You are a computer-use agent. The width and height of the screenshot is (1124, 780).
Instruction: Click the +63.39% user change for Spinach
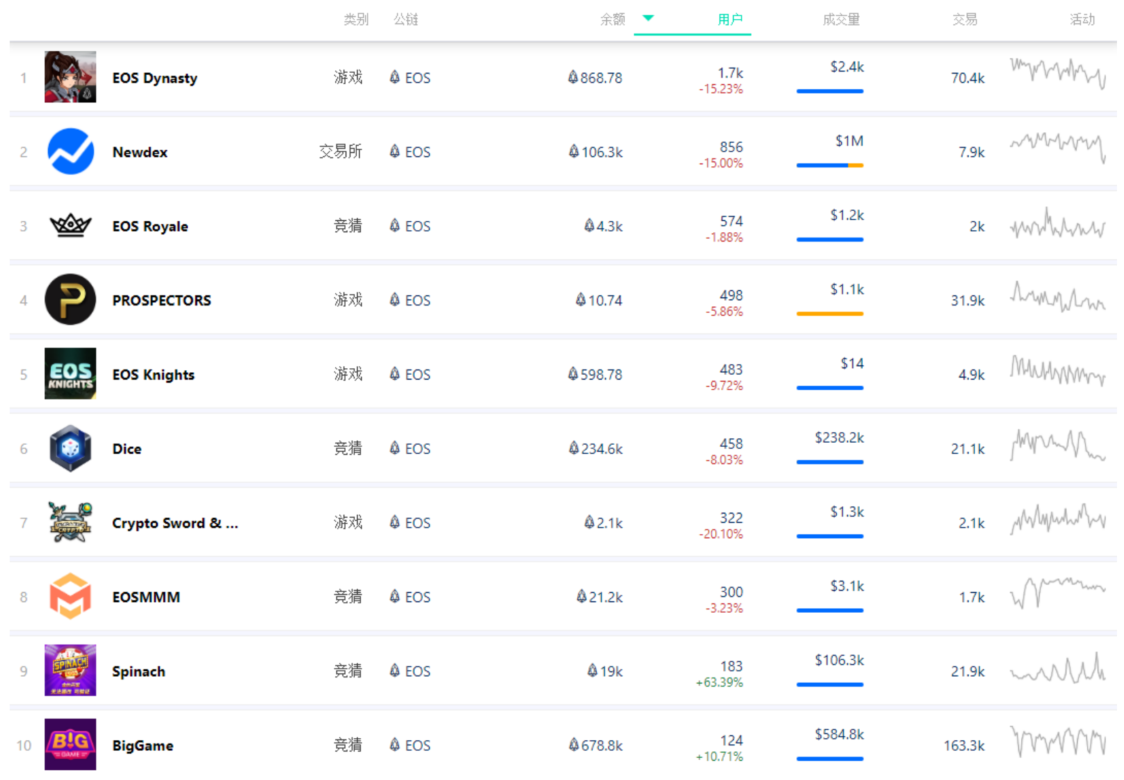(719, 682)
